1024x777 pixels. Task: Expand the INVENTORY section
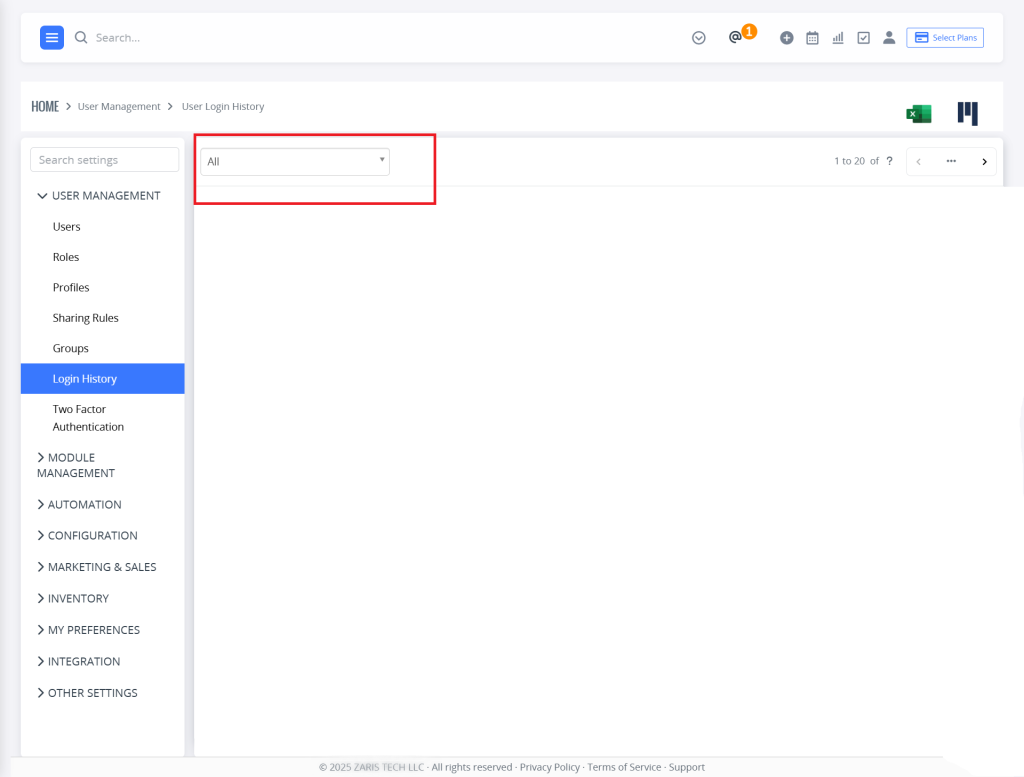pyautogui.click(x=73, y=599)
